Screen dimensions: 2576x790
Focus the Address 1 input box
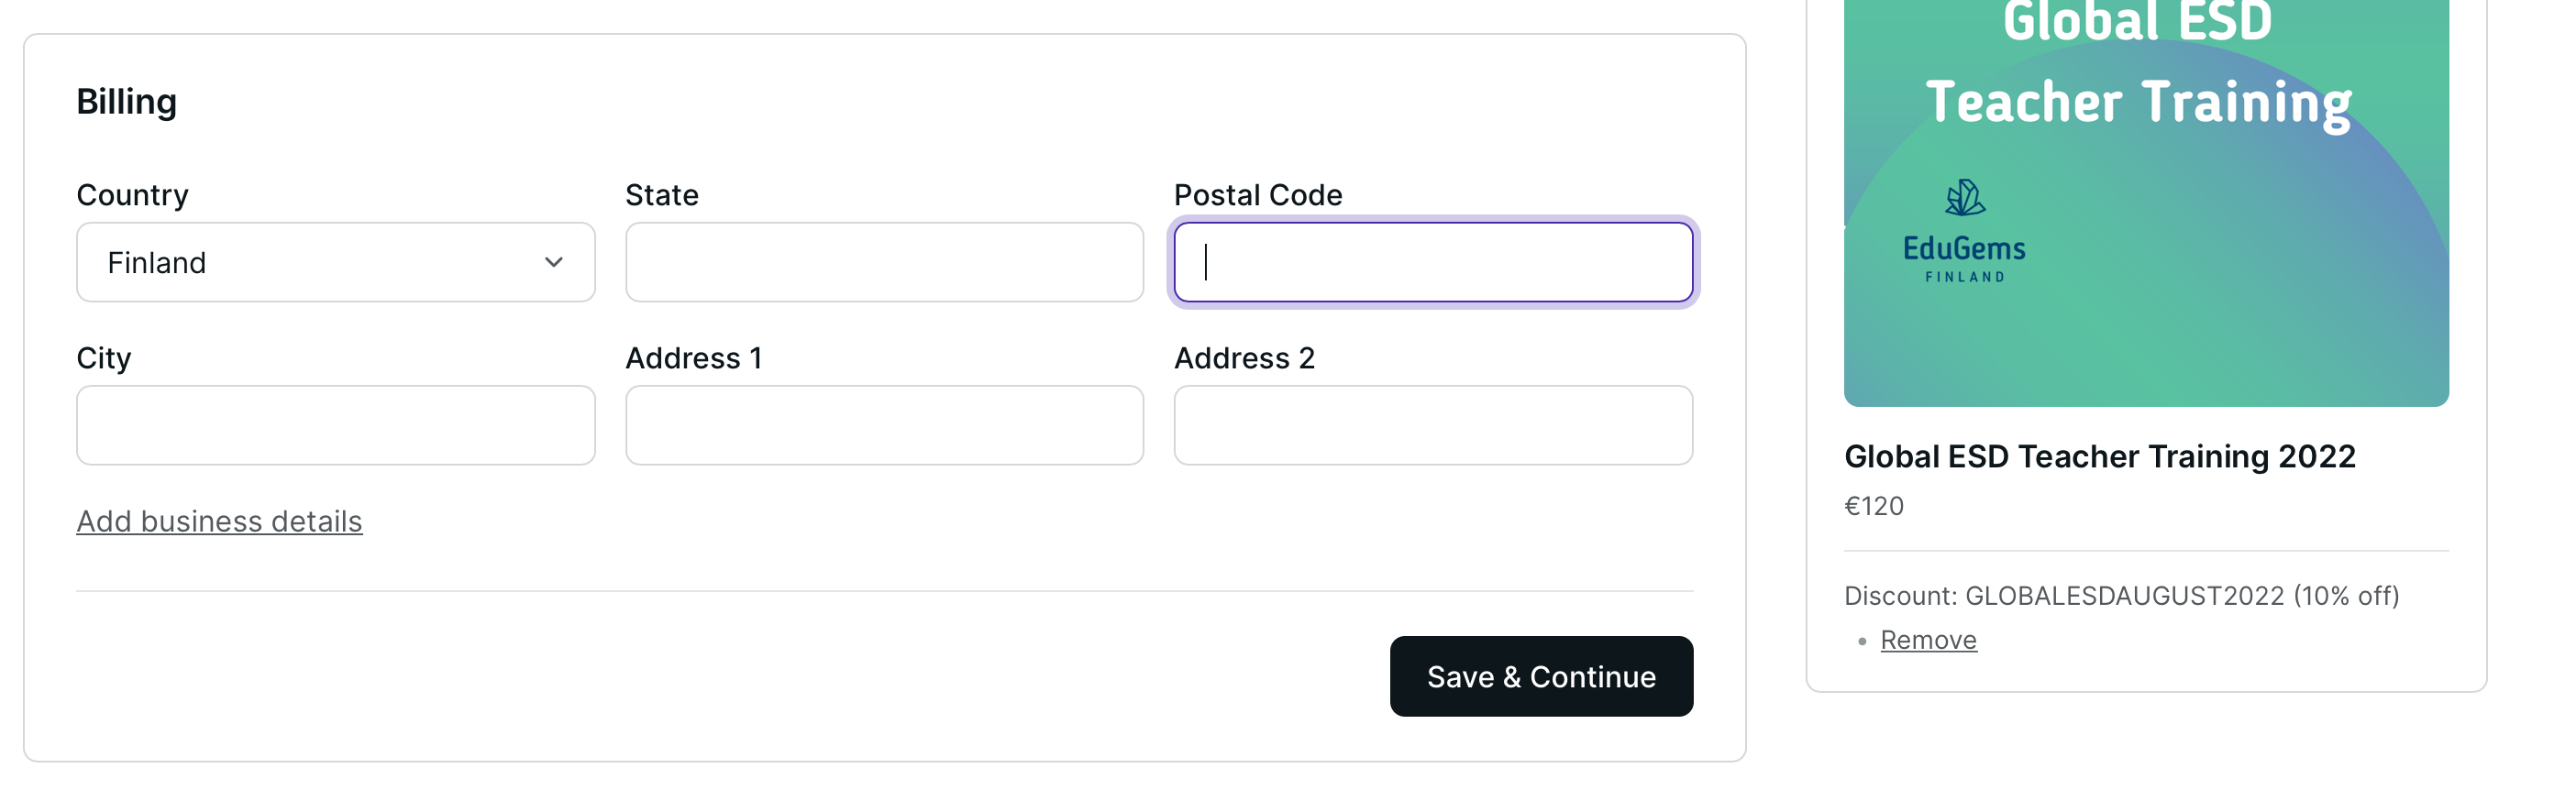point(883,425)
